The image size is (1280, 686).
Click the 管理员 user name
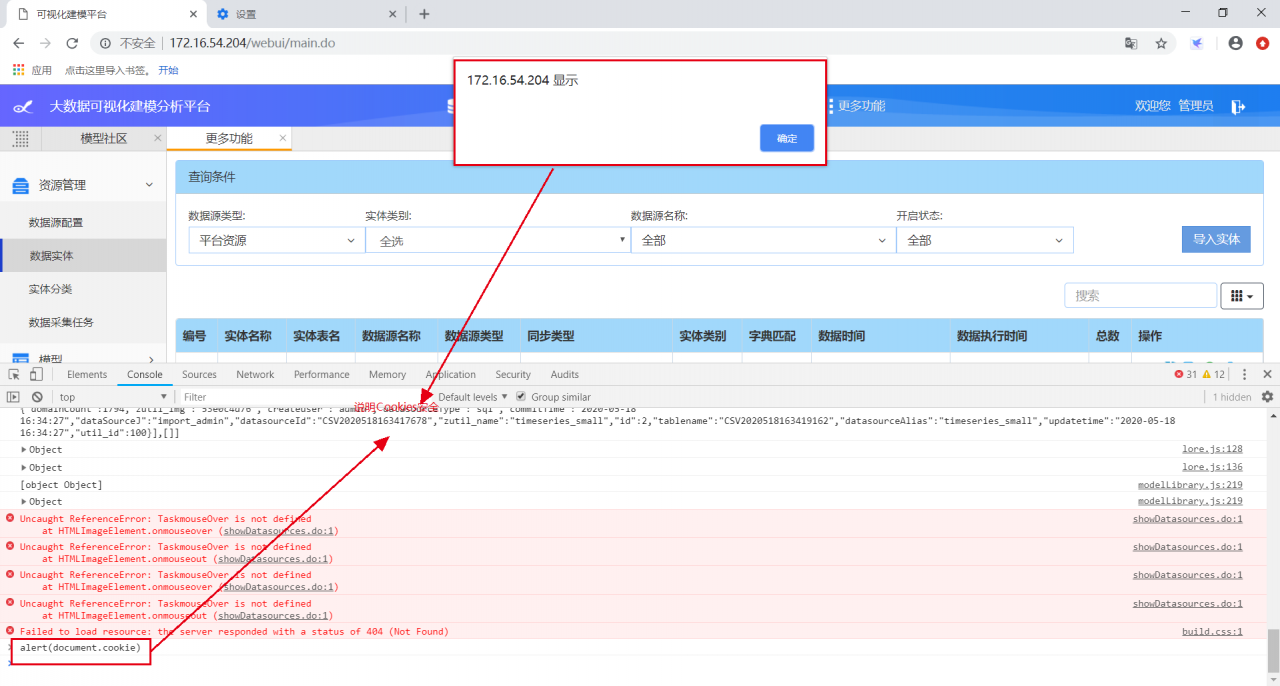click(1196, 106)
